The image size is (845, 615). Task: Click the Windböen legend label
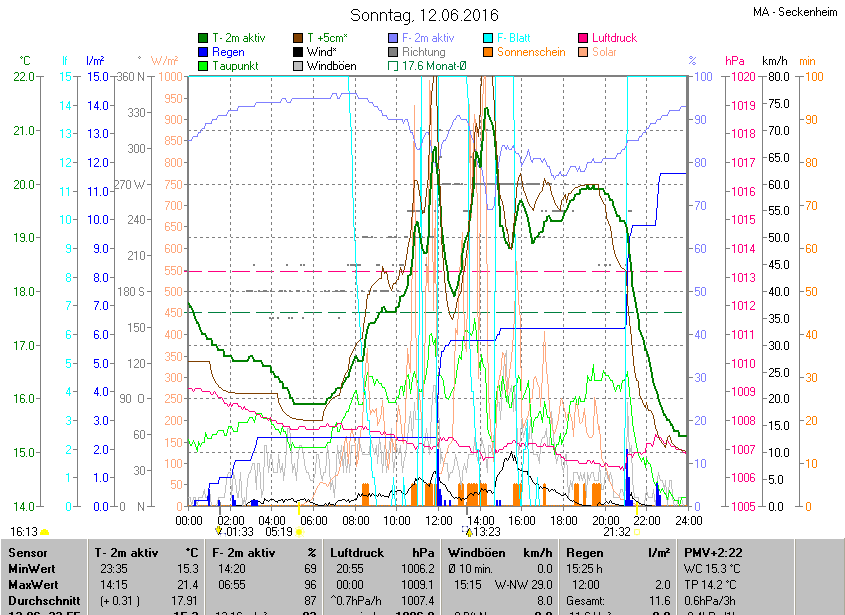[331, 66]
